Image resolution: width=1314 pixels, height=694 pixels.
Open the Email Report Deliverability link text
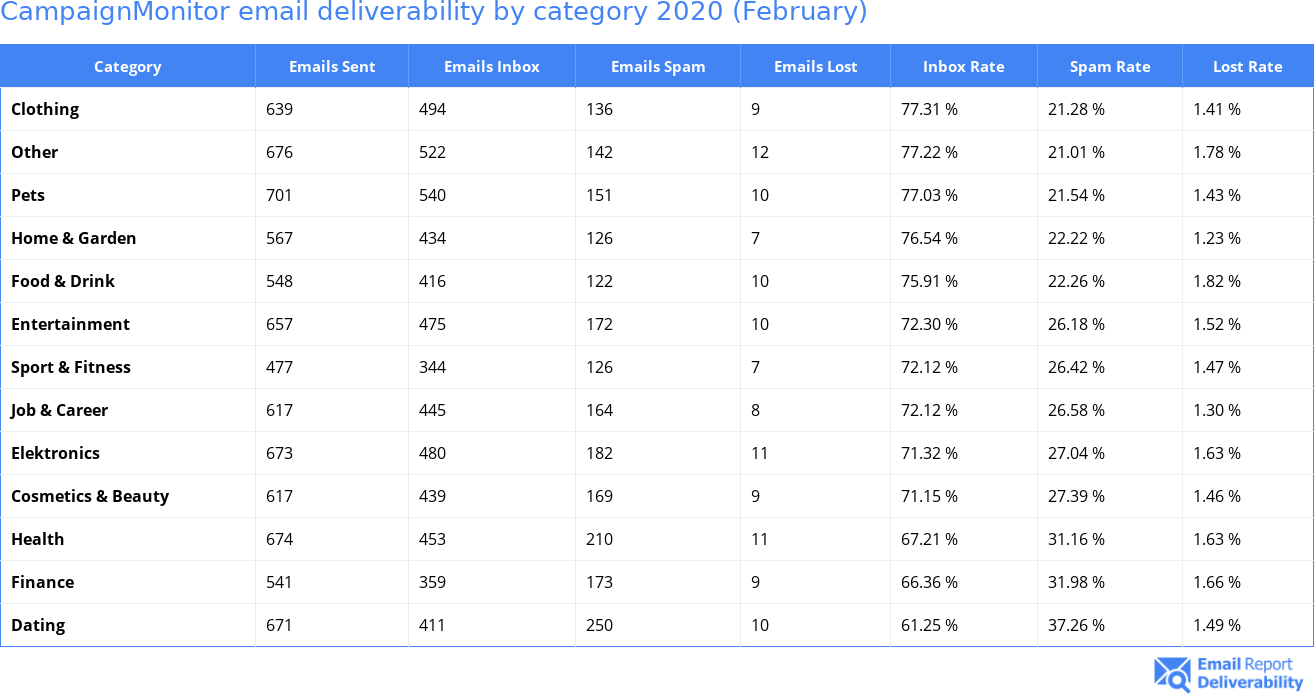pyautogui.click(x=1250, y=674)
